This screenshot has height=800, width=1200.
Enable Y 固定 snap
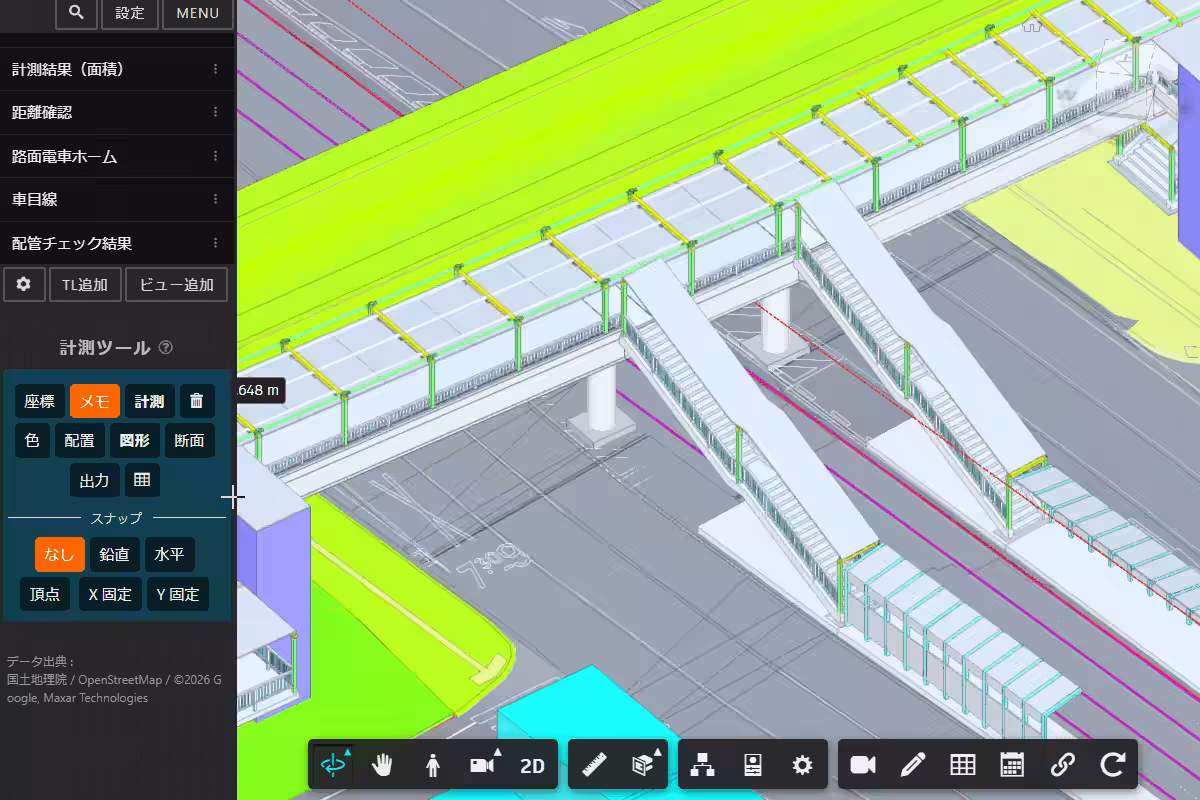[178, 594]
